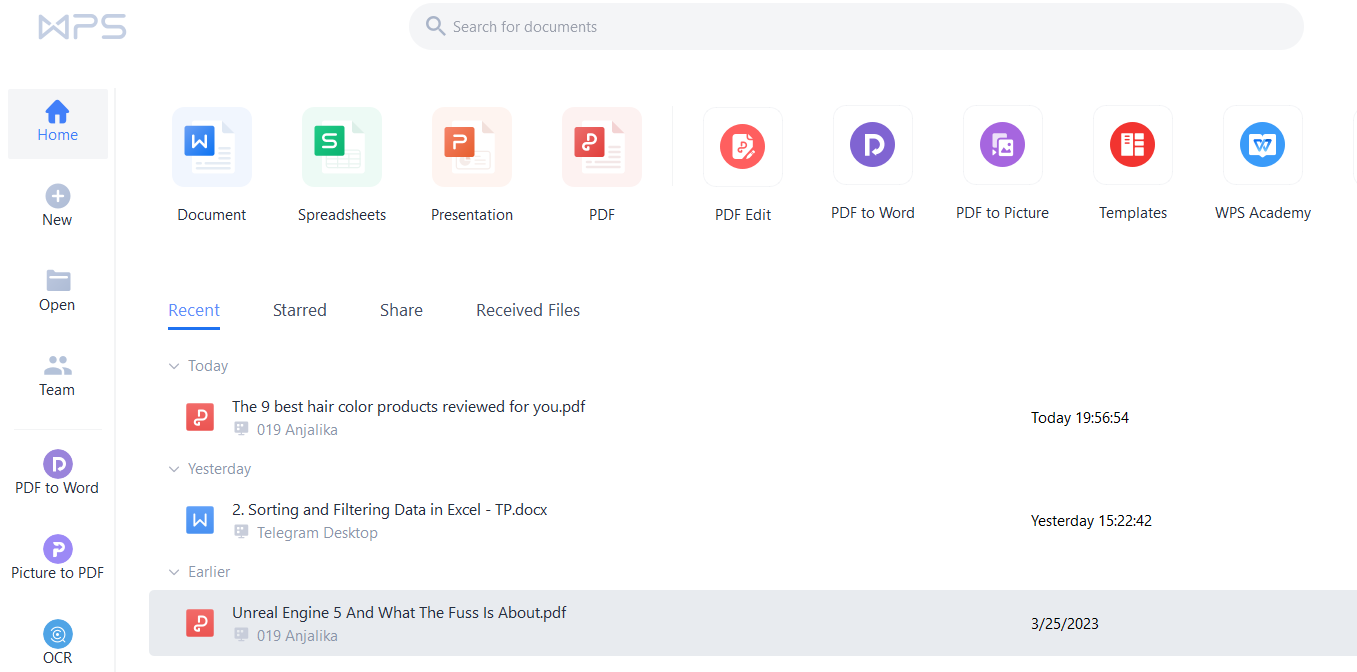Collapse the Yesterday group
Viewport: 1357px width, 672px height.
pyautogui.click(x=174, y=469)
